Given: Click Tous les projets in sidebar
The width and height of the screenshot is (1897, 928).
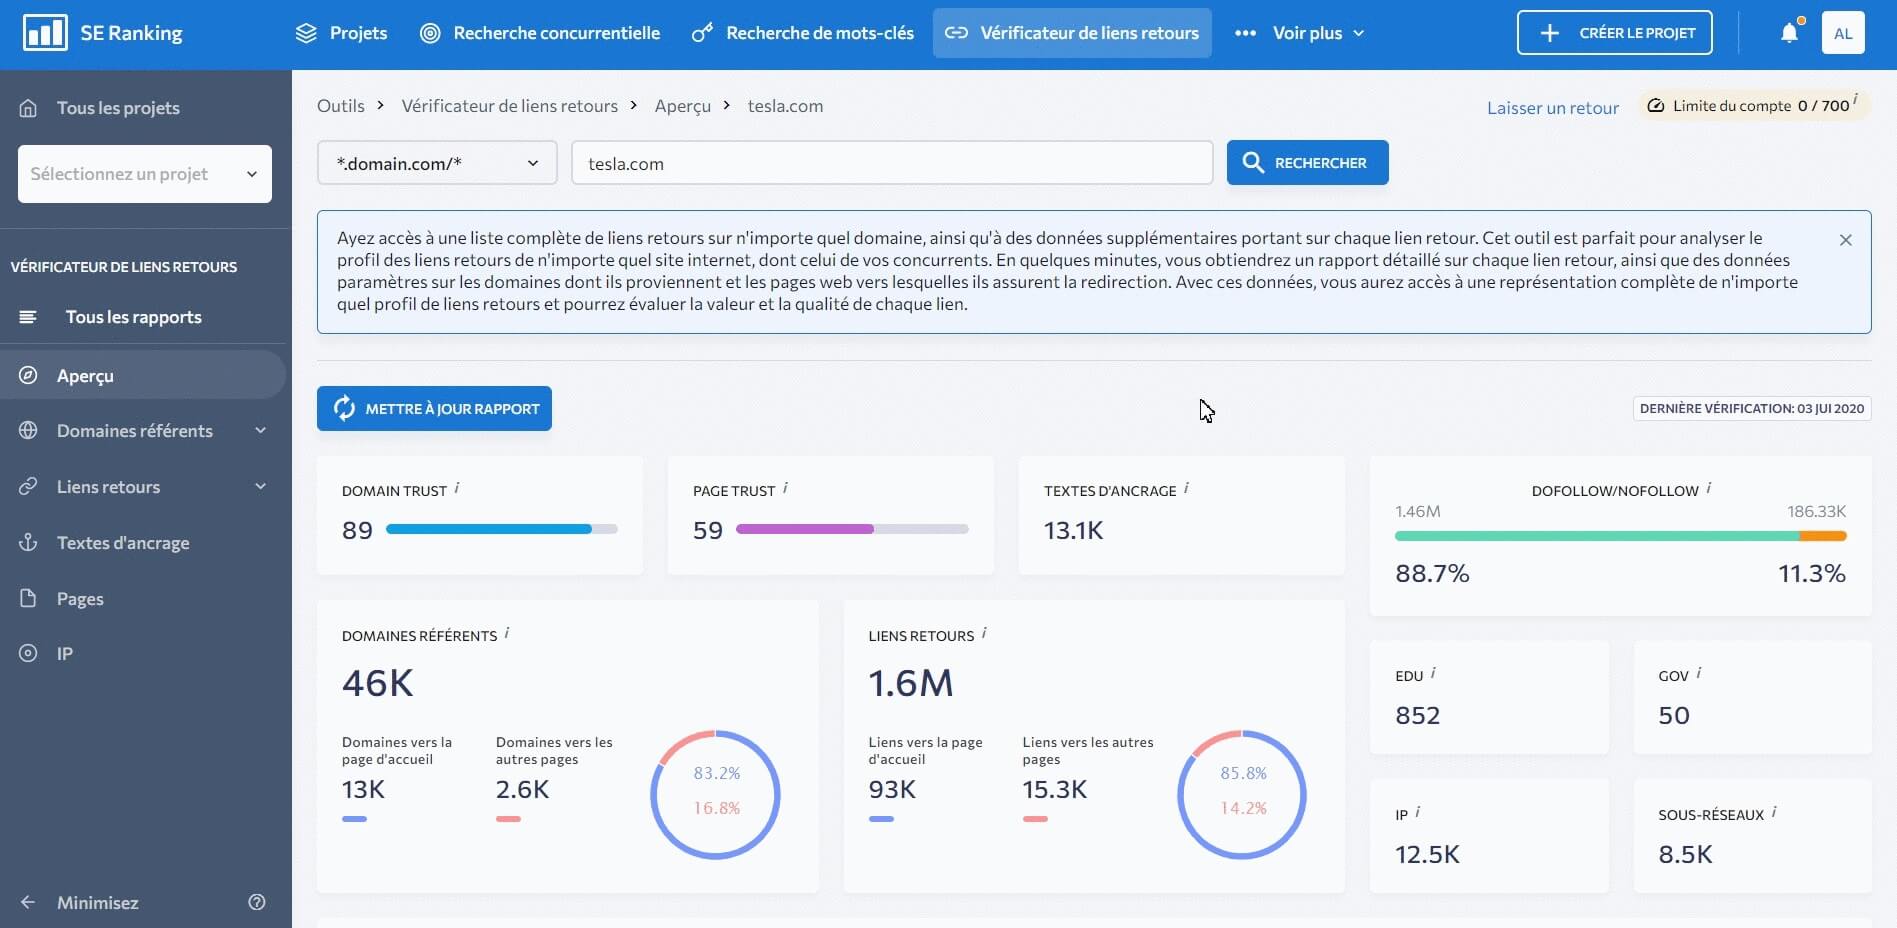Looking at the screenshot, I should coord(118,108).
